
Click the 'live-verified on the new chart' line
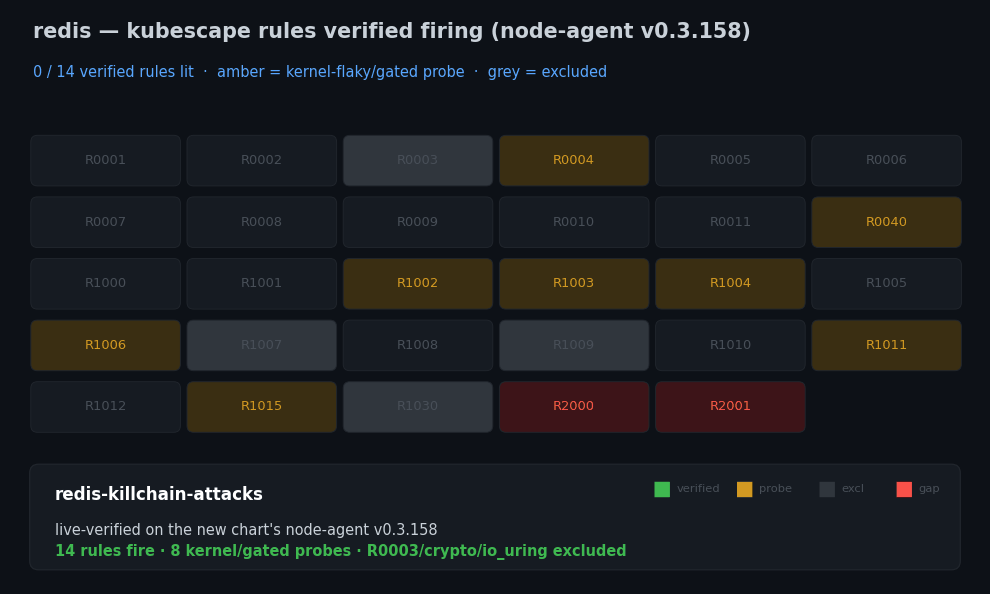pos(246,530)
